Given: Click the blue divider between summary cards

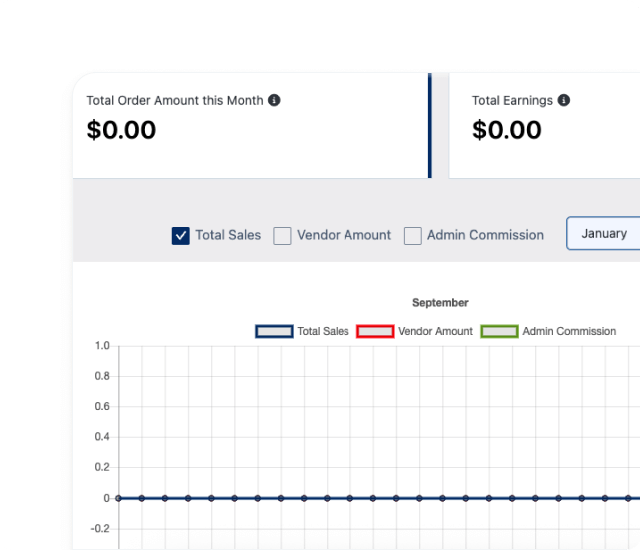Looking at the screenshot, I should click(430, 125).
